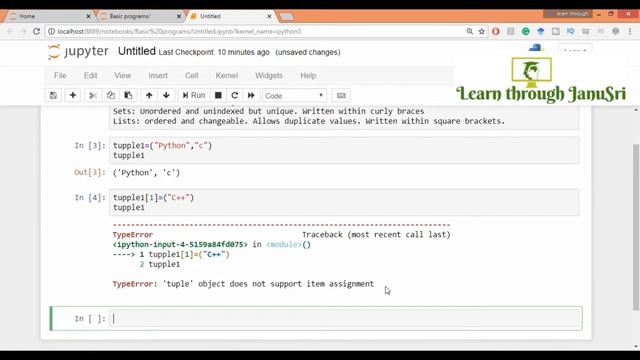Copy selected cells icon
The width and height of the screenshot is (640, 360).
pos(111,96)
